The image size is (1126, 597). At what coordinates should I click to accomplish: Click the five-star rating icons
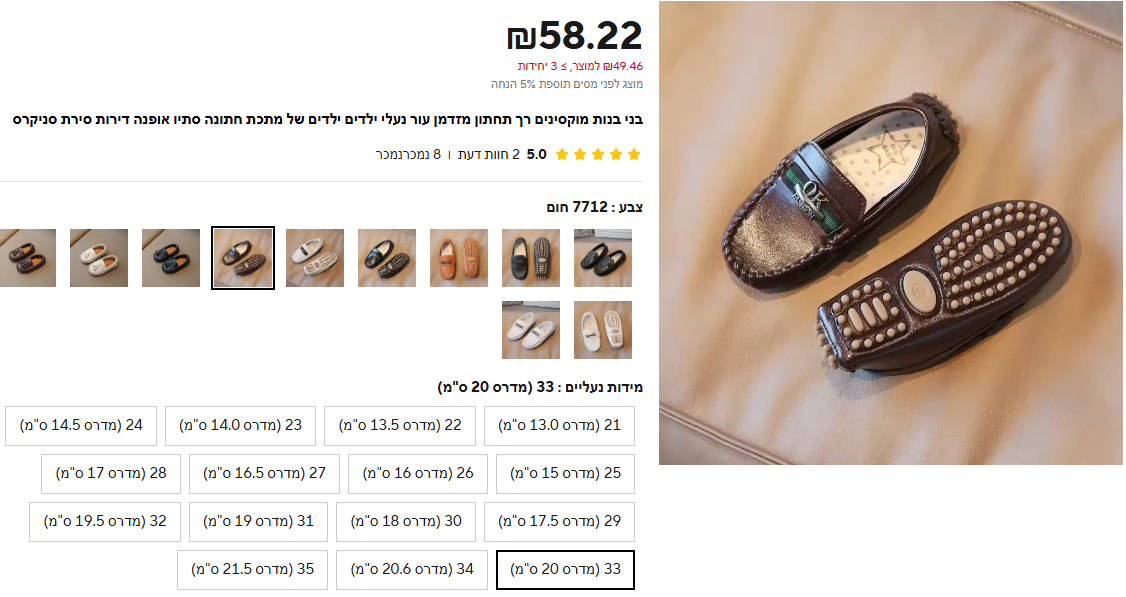[597, 154]
